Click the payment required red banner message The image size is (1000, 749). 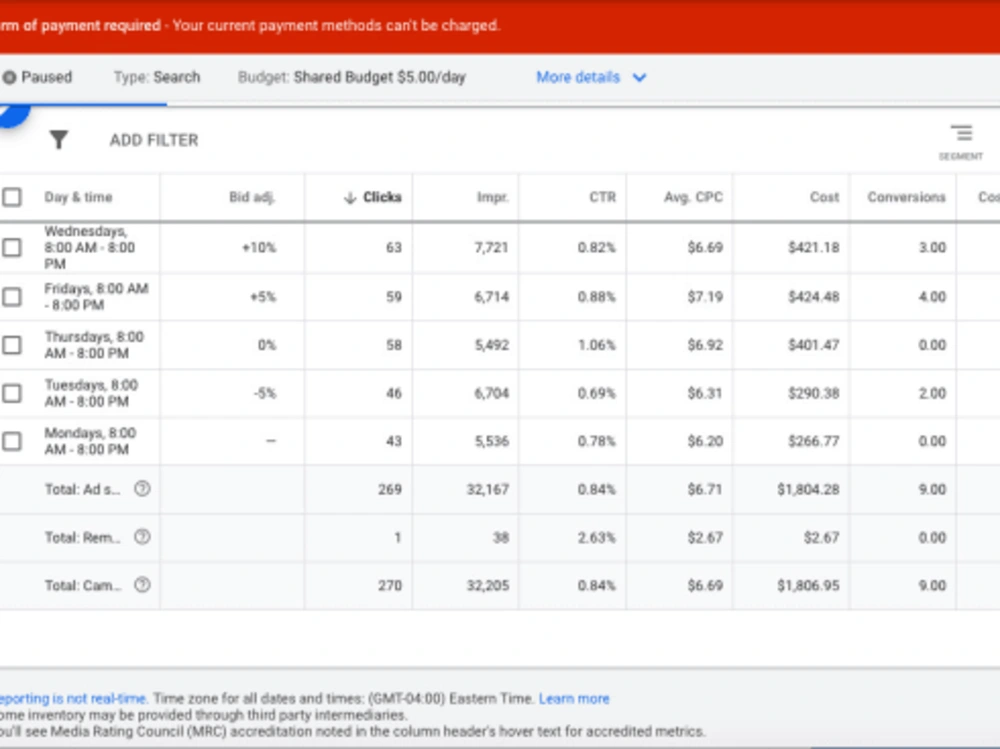250,26
